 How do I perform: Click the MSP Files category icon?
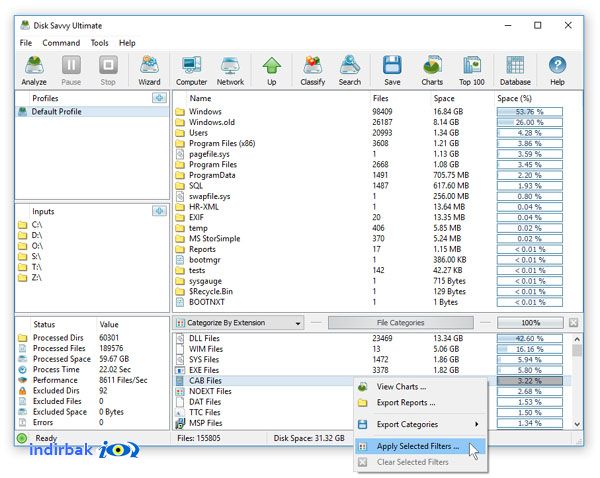[180, 423]
